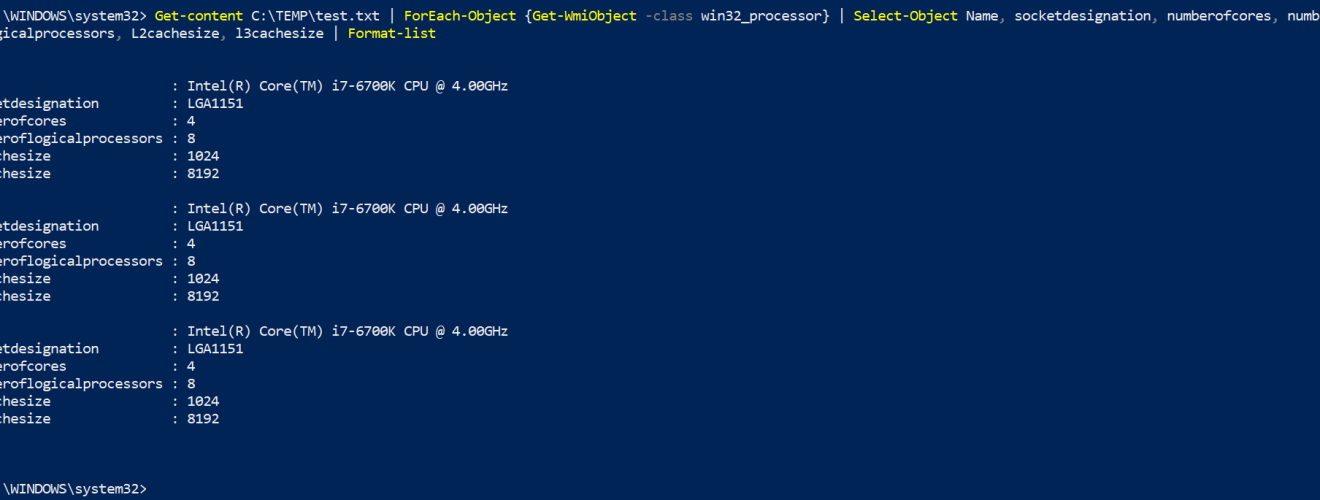The height and width of the screenshot is (500, 1320).
Task: Click the 1024 cache value in second block
Action: (x=203, y=278)
